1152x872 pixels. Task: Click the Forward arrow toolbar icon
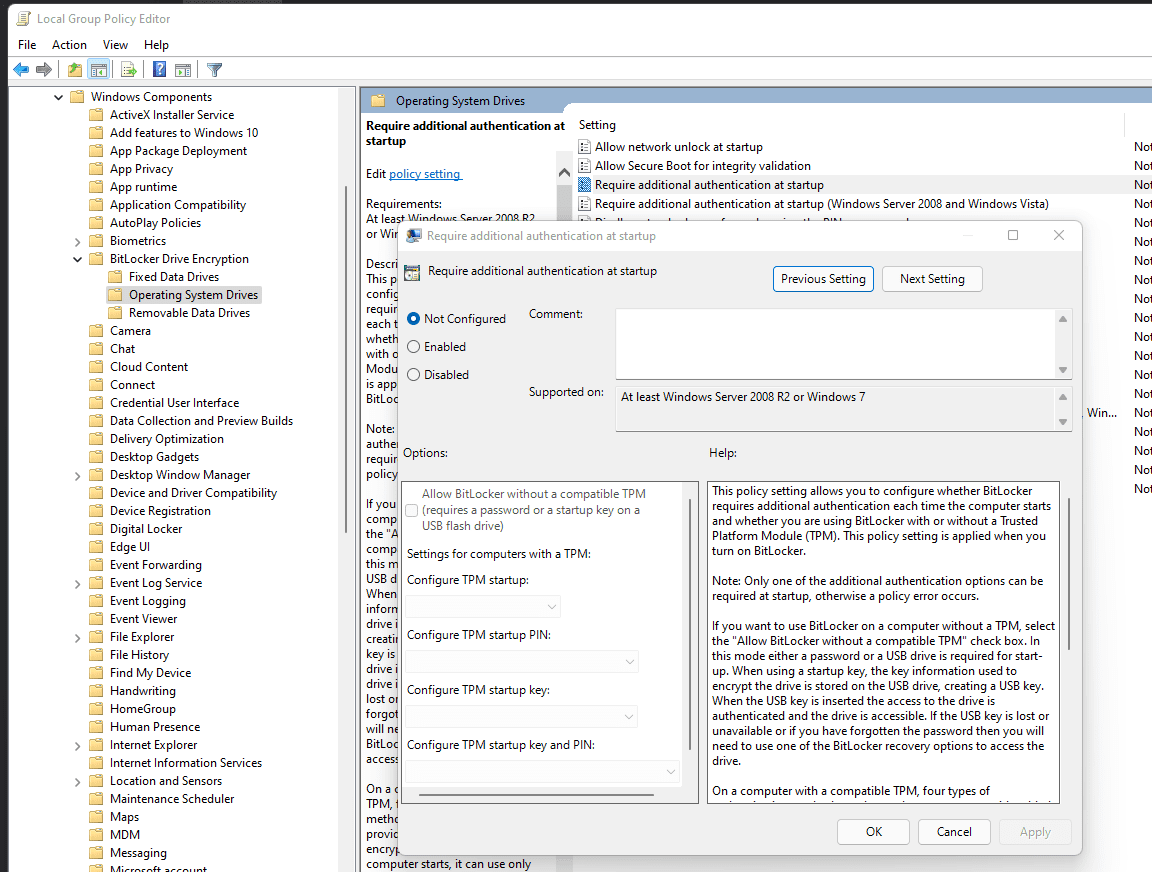[44, 70]
